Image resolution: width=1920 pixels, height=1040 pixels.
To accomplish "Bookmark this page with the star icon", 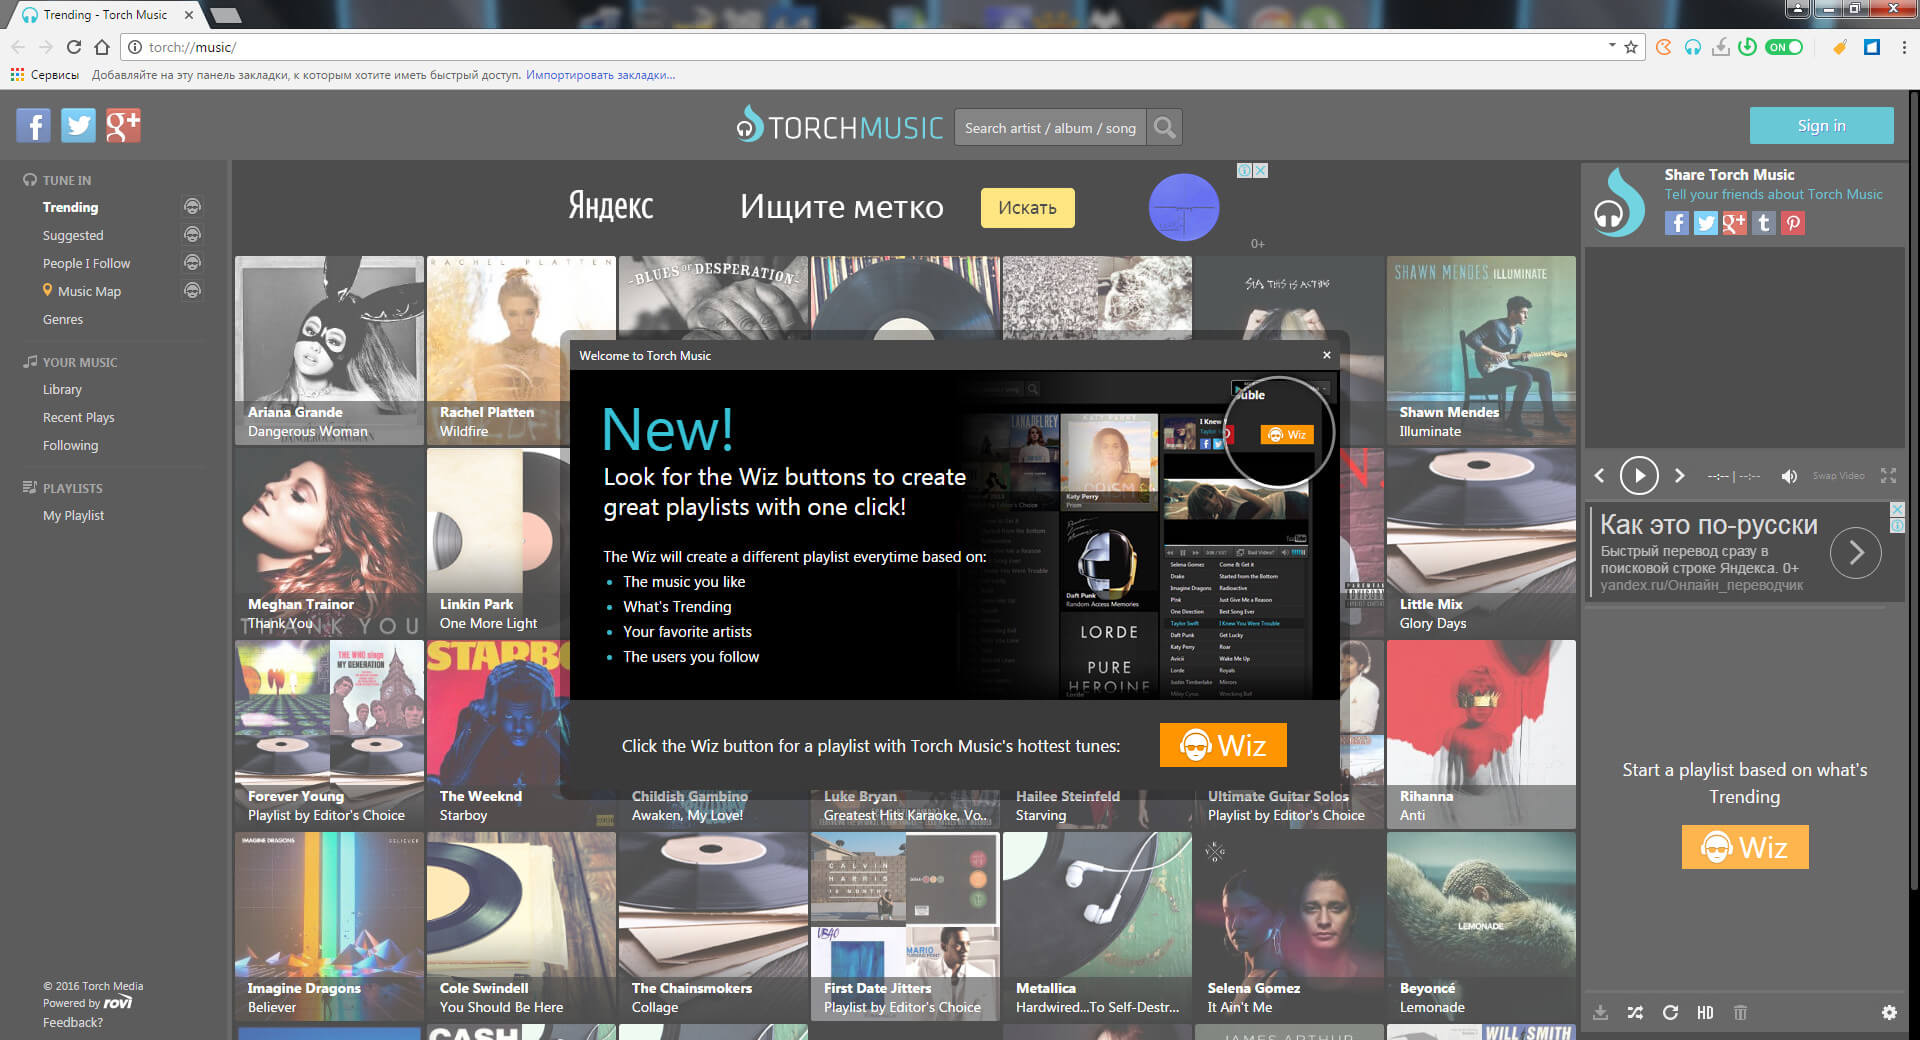I will tap(1631, 47).
